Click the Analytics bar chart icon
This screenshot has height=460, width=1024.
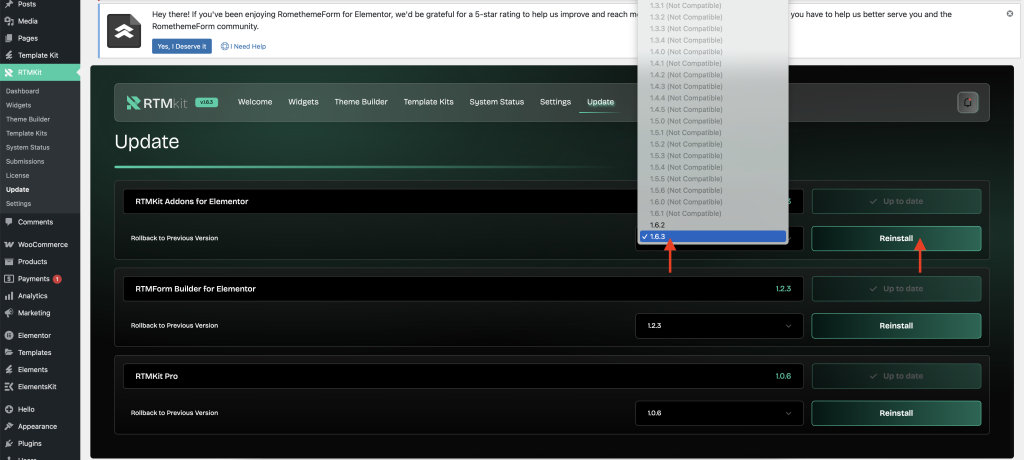(9, 296)
